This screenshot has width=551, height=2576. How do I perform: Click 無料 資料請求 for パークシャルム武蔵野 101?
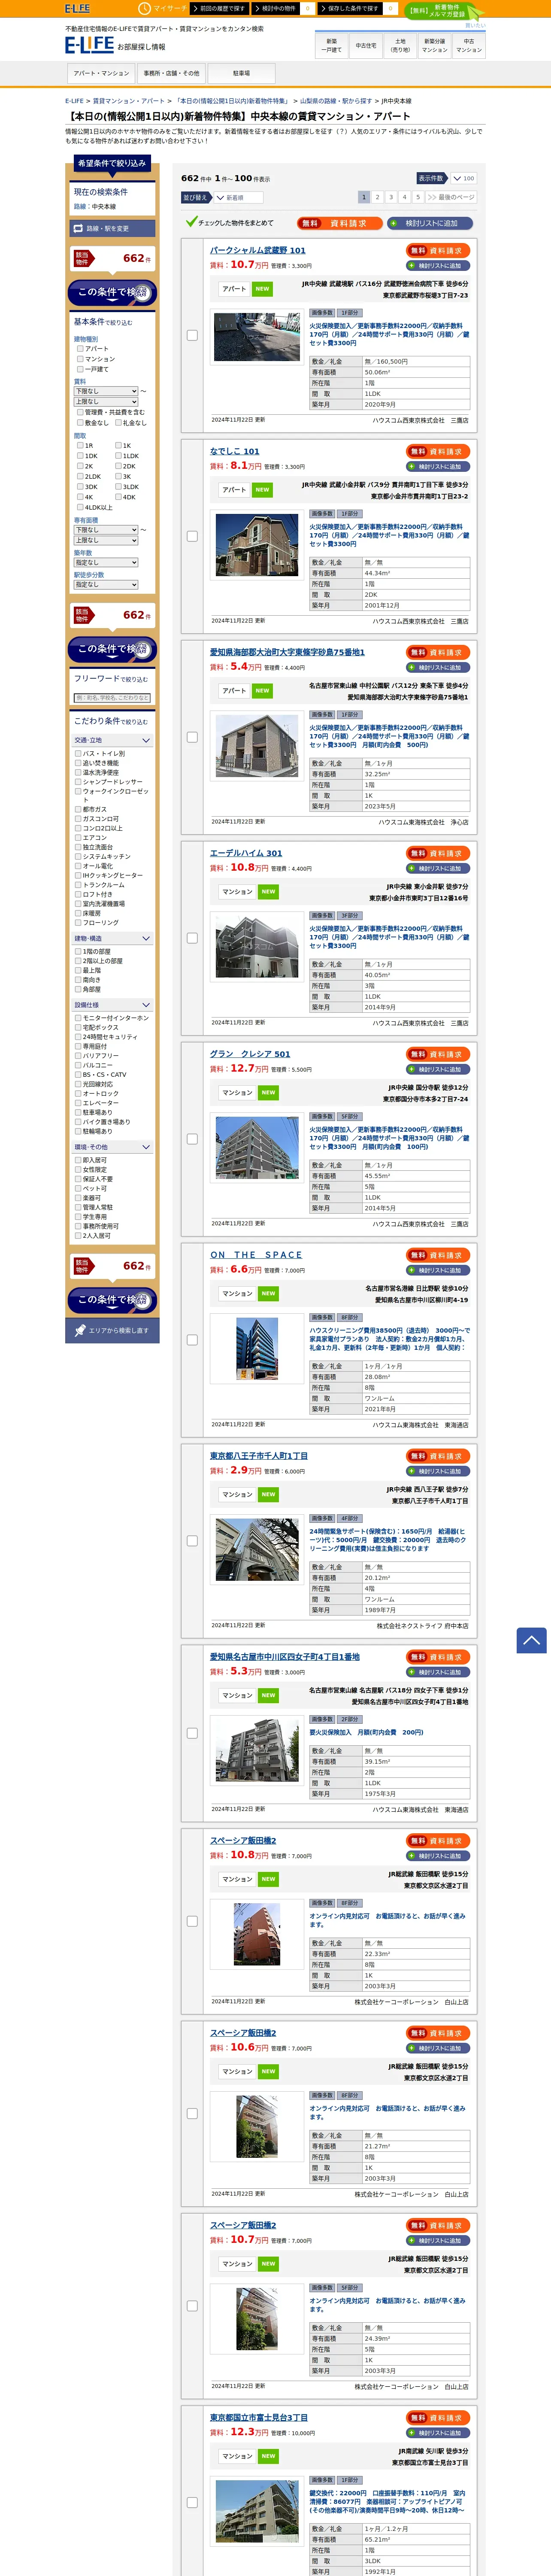(x=438, y=251)
